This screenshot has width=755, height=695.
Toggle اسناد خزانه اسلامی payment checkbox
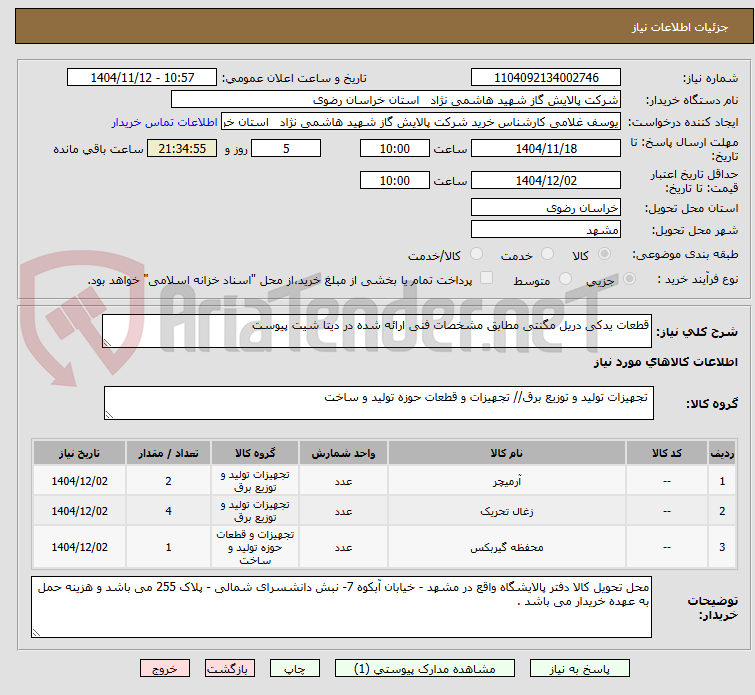pyautogui.click(x=487, y=278)
